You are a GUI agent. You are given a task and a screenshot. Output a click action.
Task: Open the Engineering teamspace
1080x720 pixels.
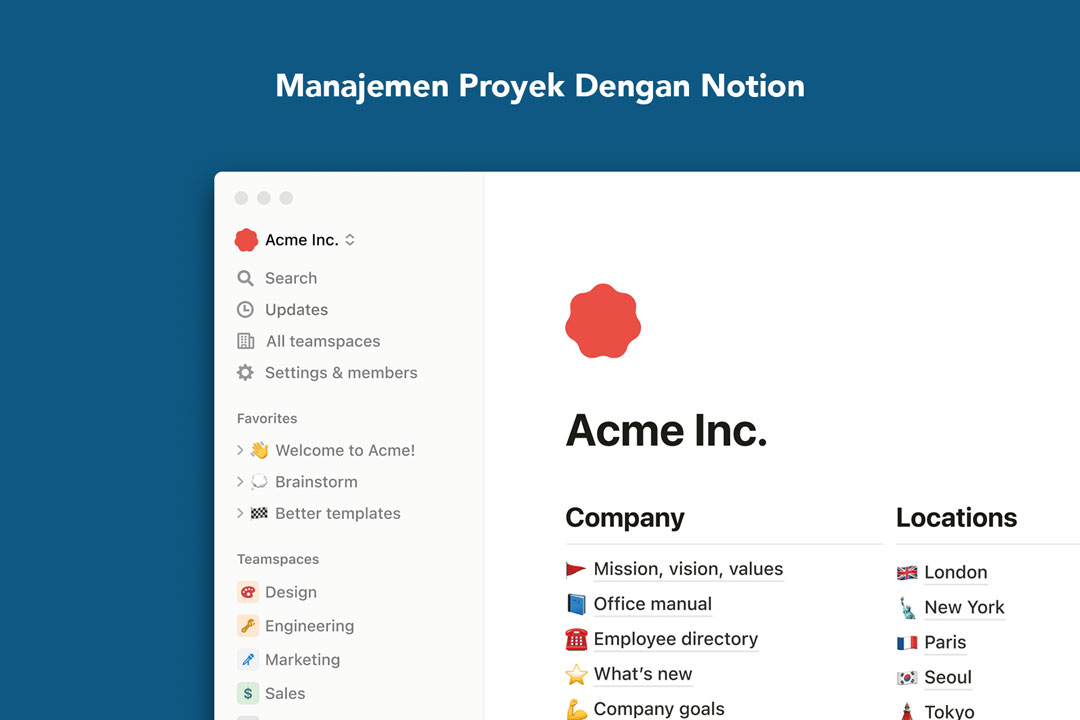tap(309, 626)
